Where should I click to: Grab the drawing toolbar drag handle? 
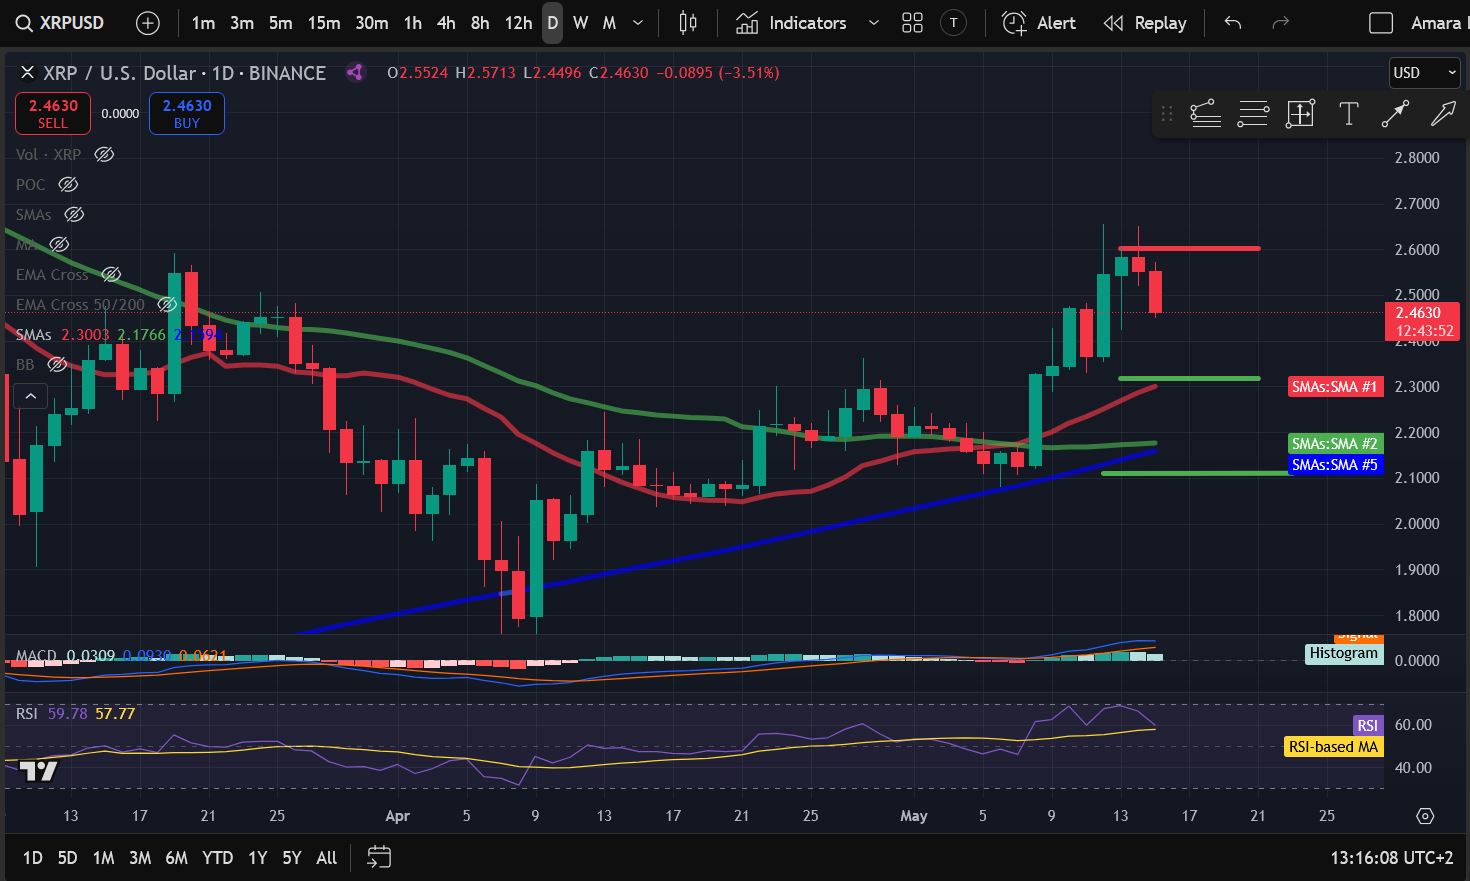coord(1166,114)
